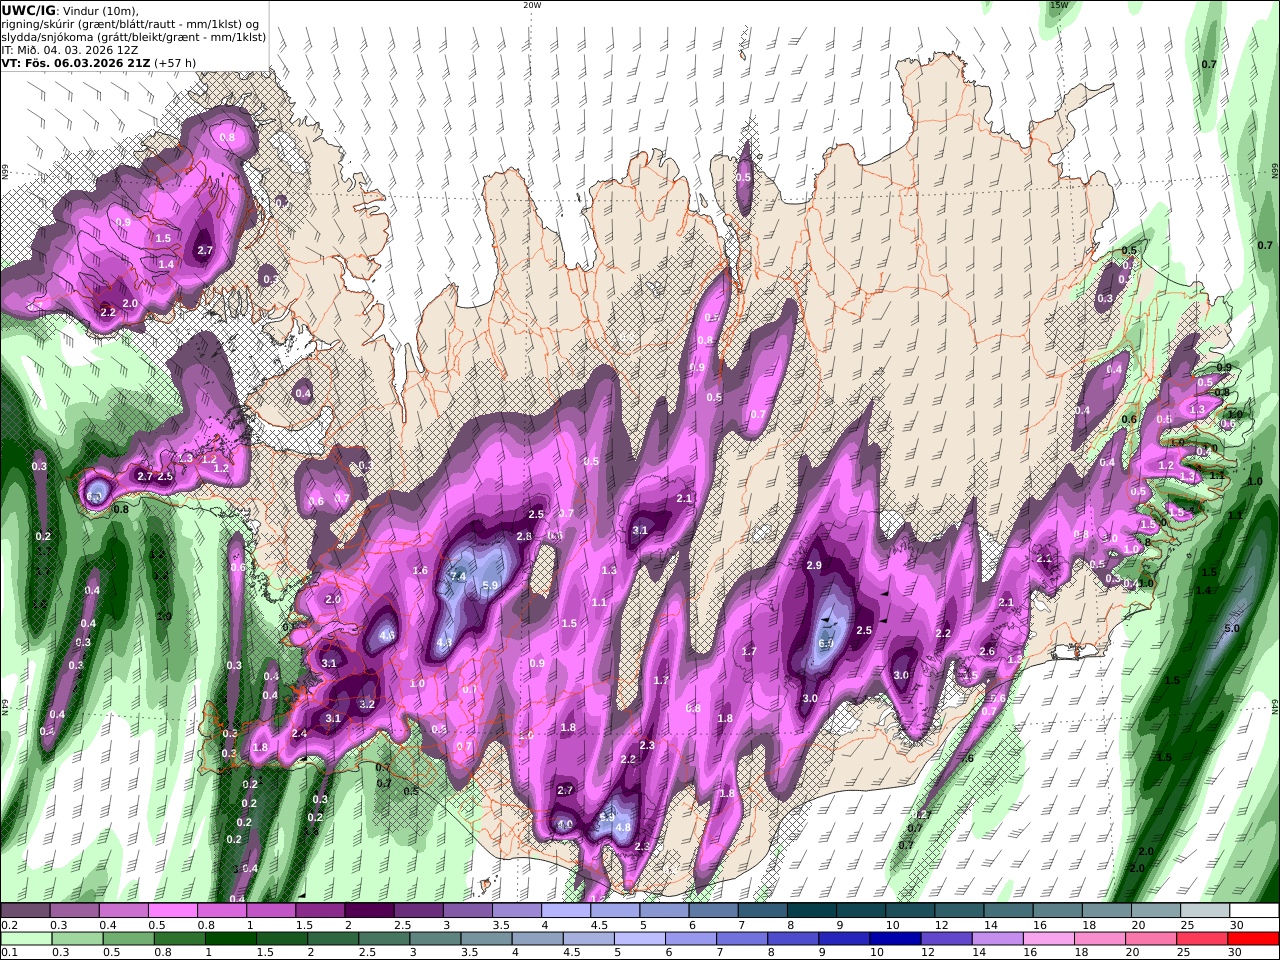Select upper legend swatch between 0.5 and 0.8
This screenshot has width=1280, height=960.
tap(172, 911)
